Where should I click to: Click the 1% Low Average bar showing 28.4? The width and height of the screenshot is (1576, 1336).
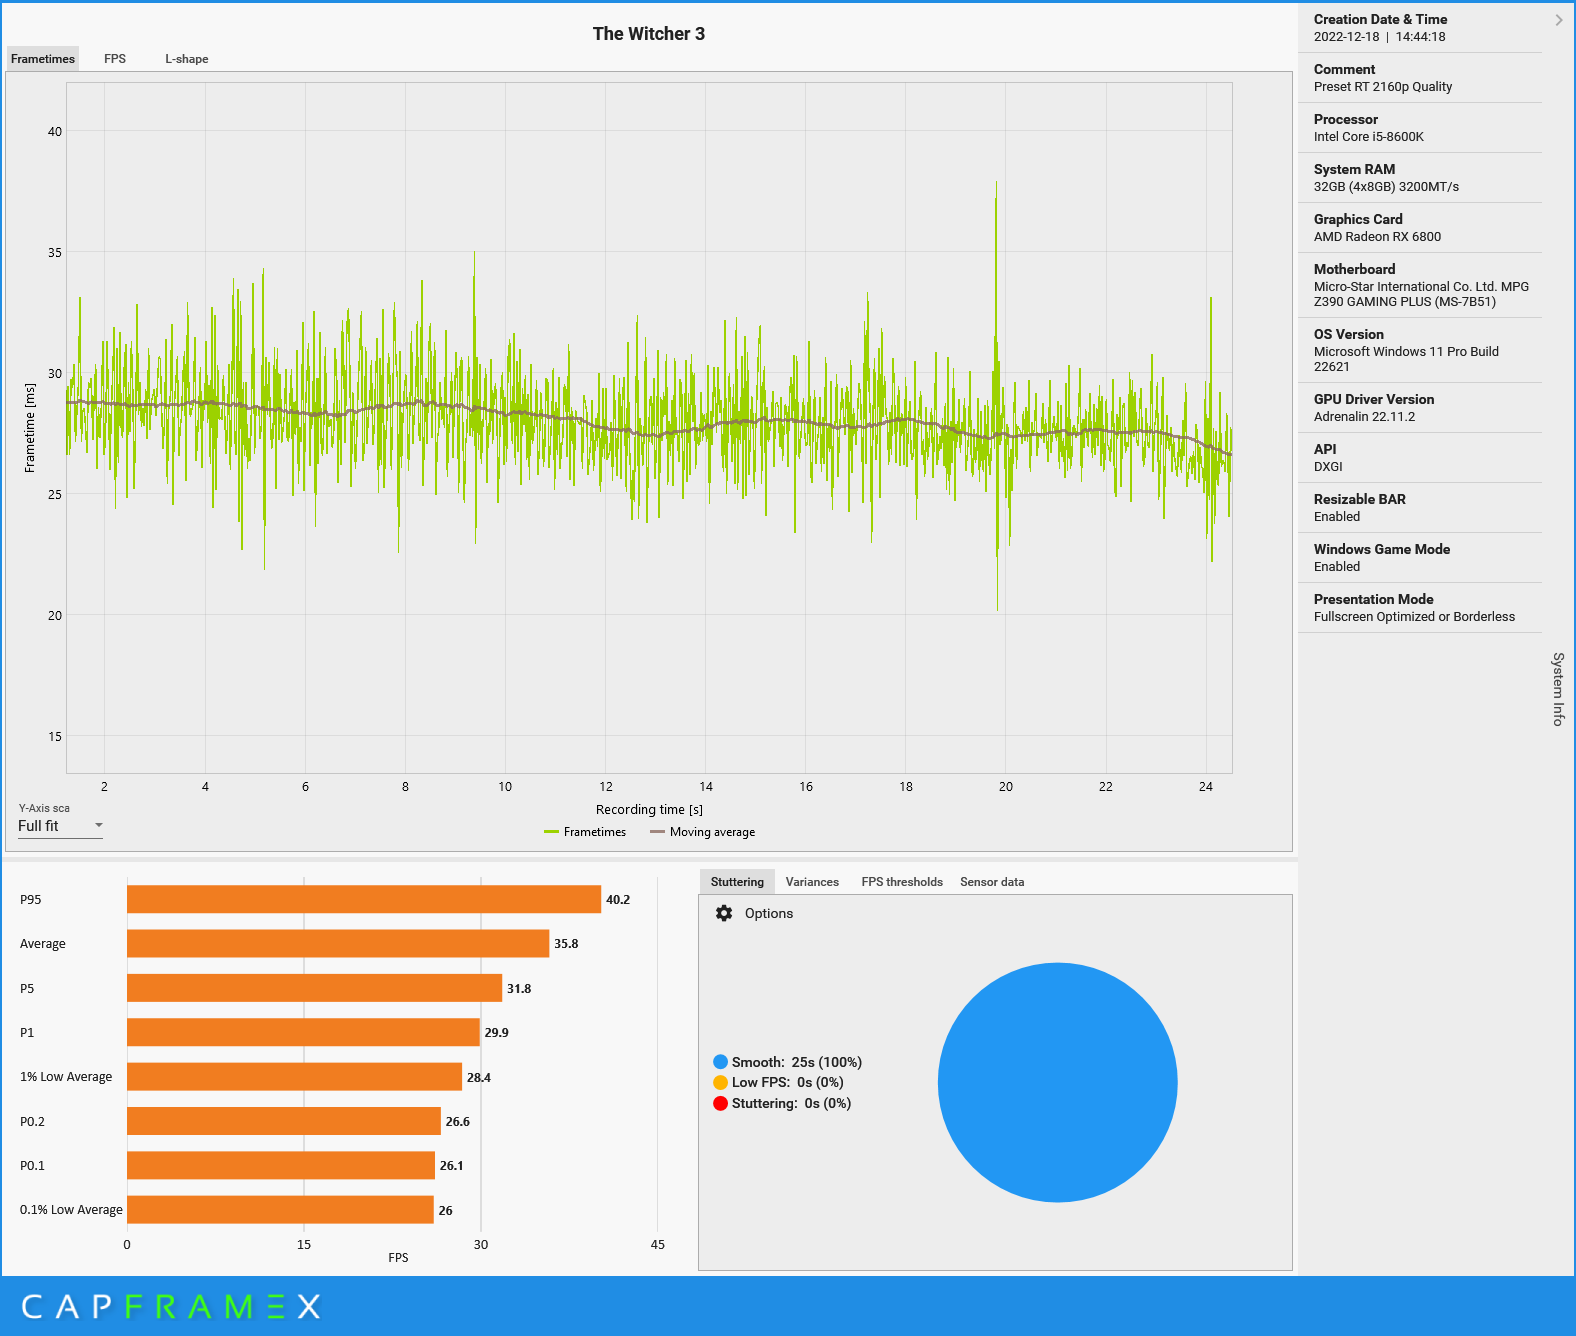pos(294,1077)
